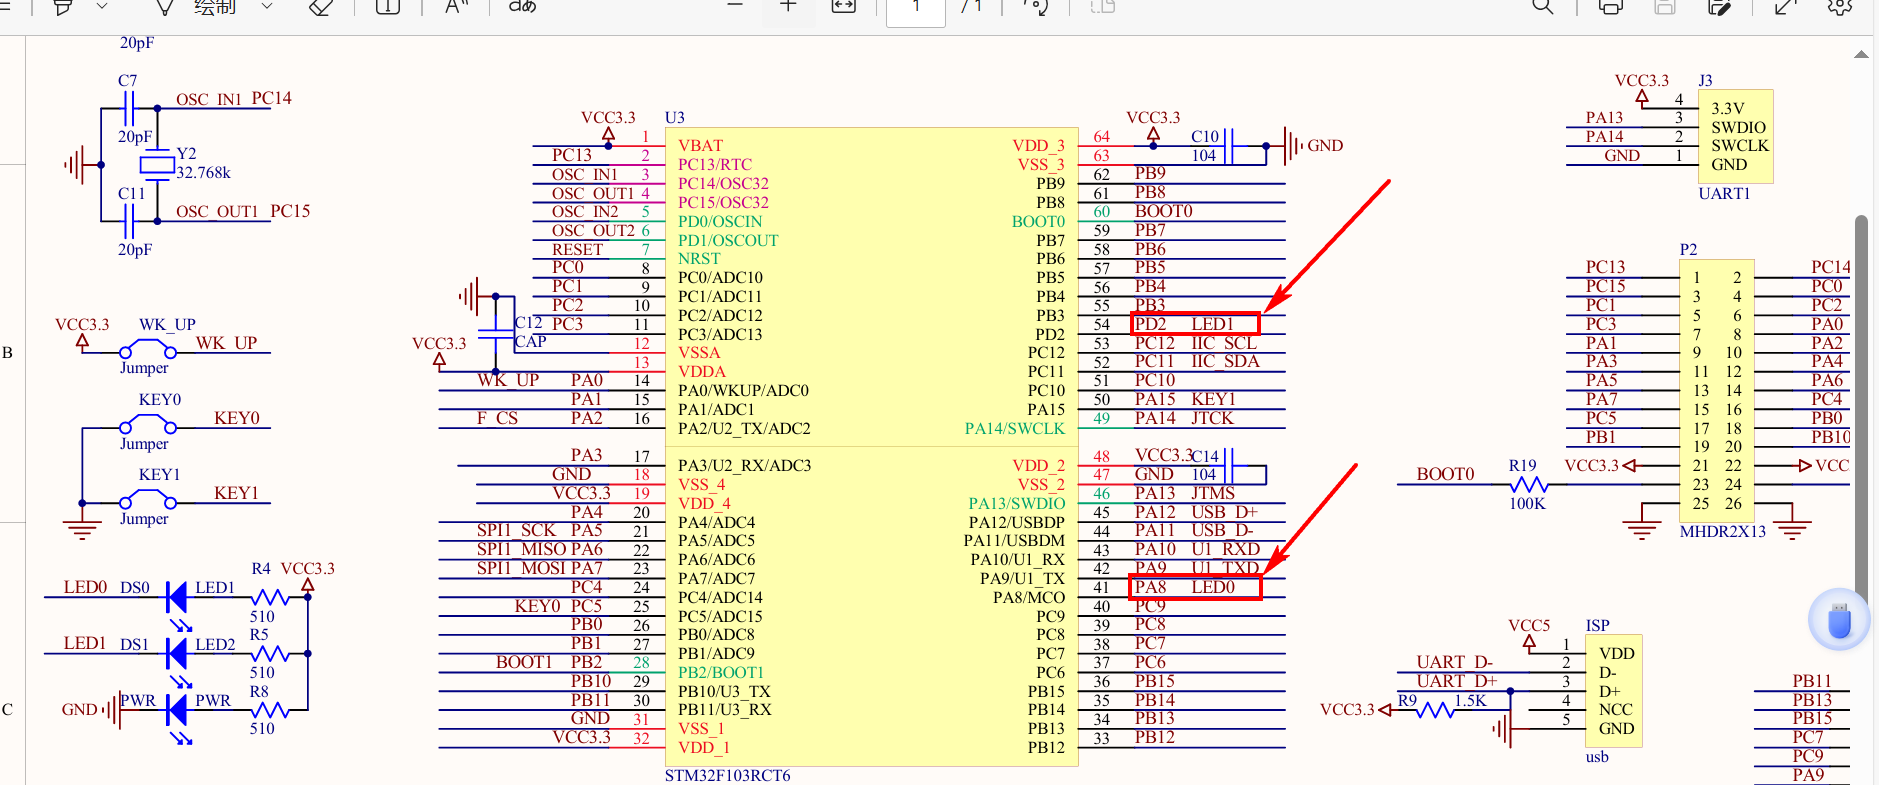The image size is (1879, 785).
Task: Click the UART_D+ net label
Action: (x=1456, y=681)
